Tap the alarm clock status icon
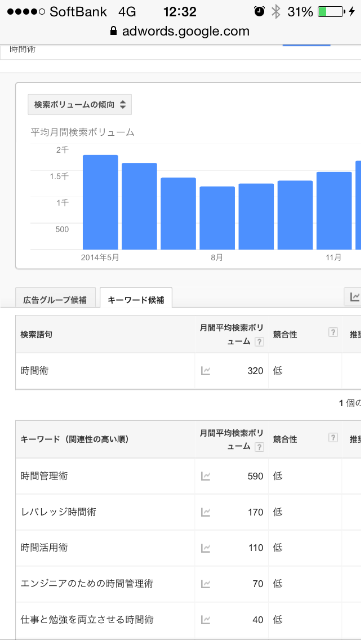The height and width of the screenshot is (640, 361). pyautogui.click(x=259, y=12)
